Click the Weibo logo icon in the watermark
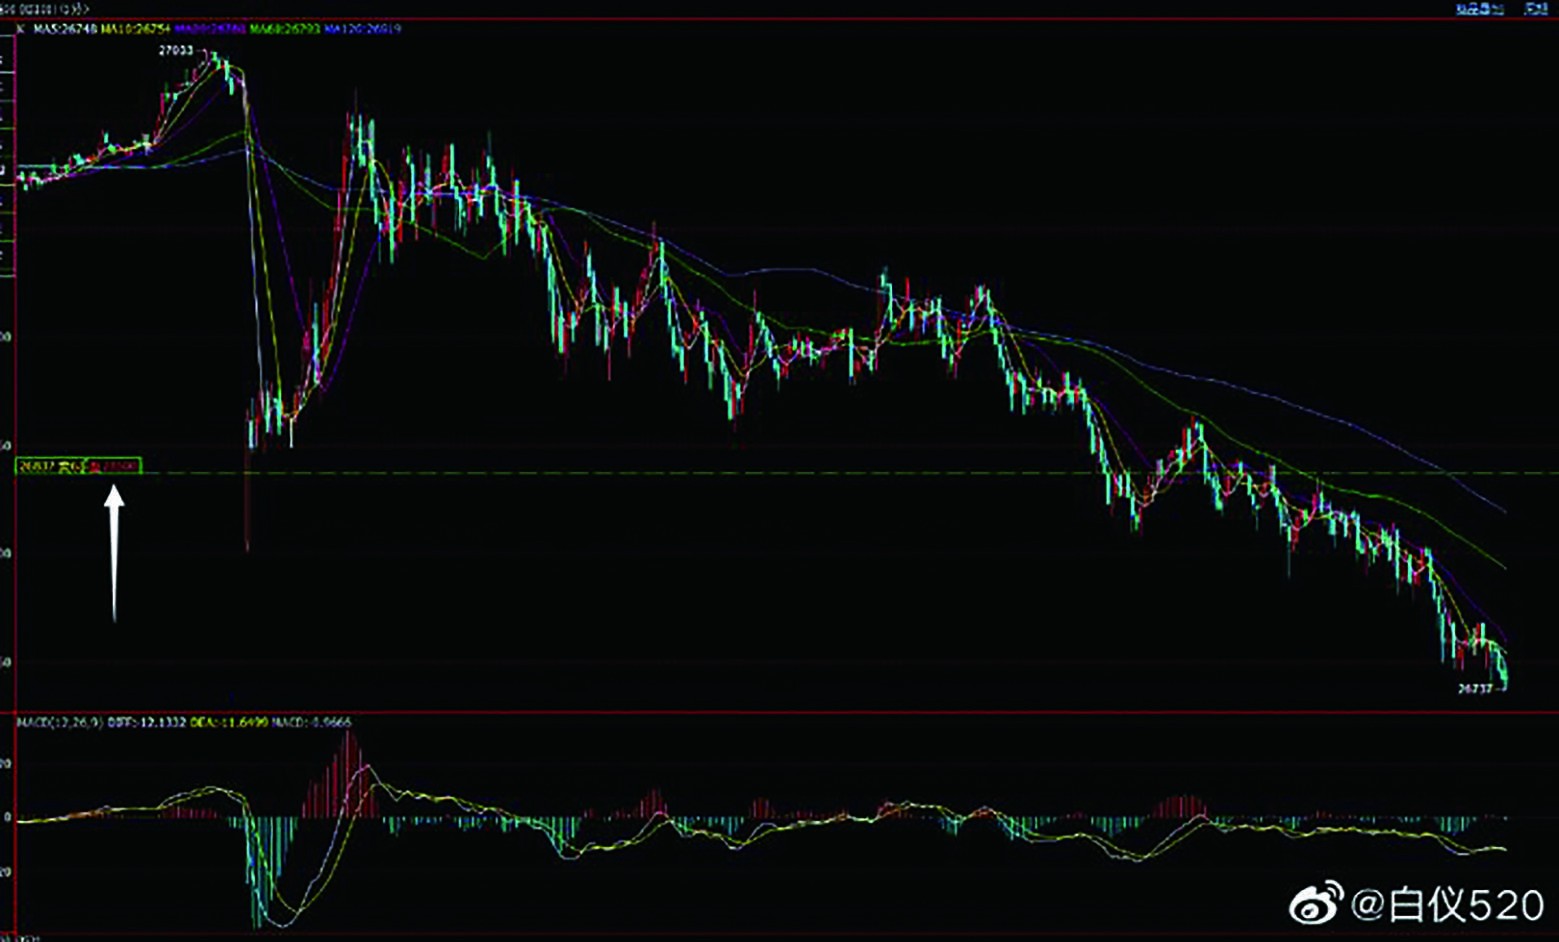Image resolution: width=1559 pixels, height=942 pixels. click(x=1316, y=904)
